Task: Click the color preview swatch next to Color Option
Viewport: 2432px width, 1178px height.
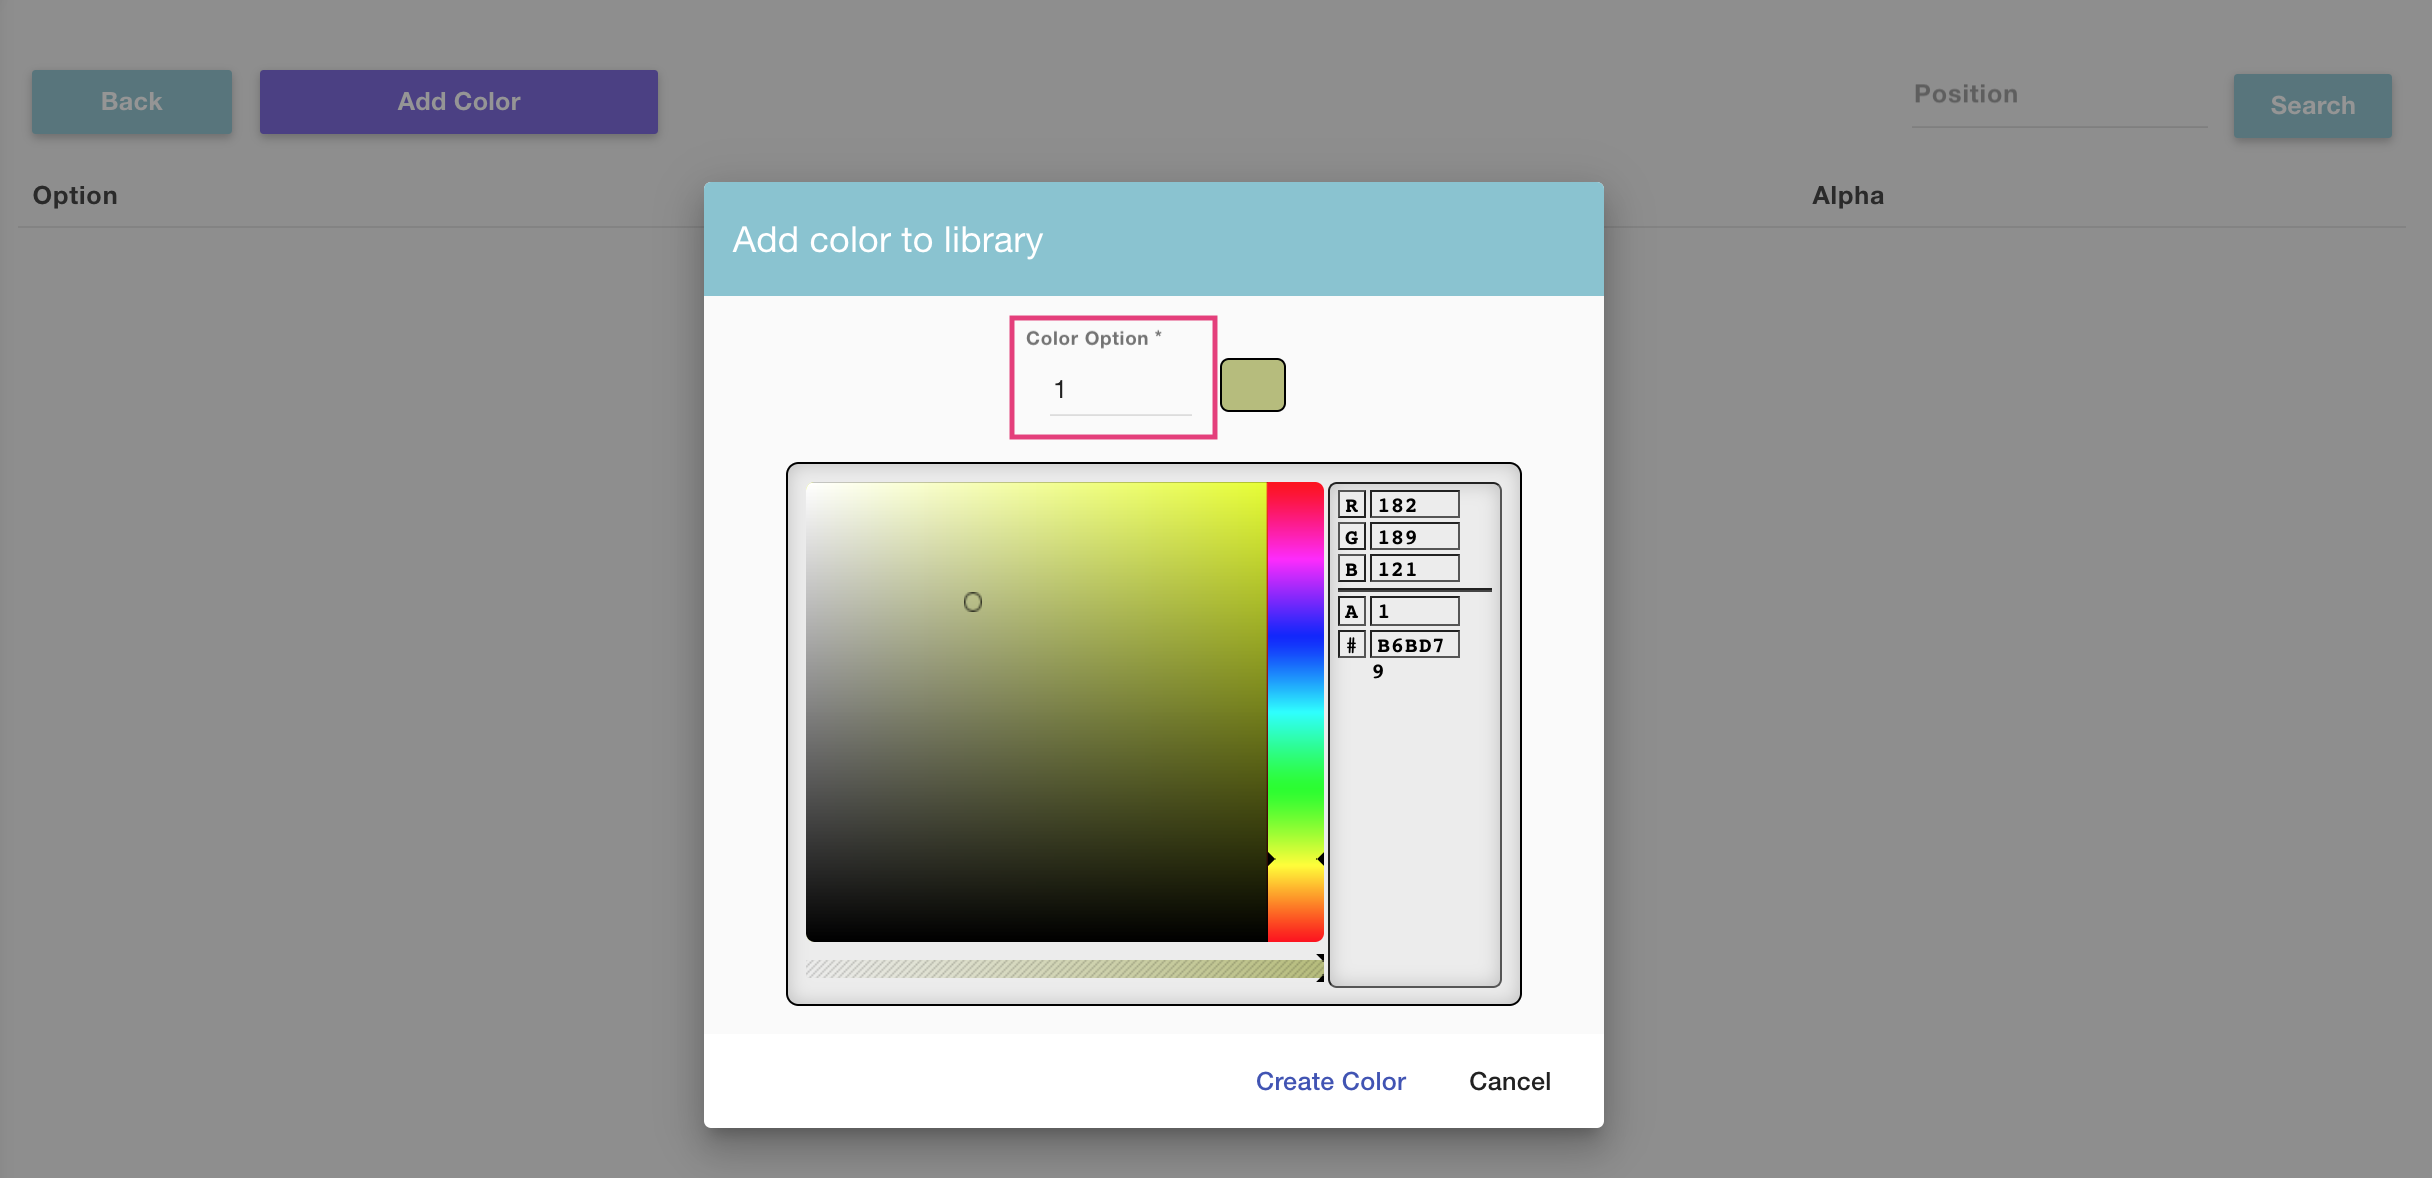Action: pyautogui.click(x=1252, y=384)
